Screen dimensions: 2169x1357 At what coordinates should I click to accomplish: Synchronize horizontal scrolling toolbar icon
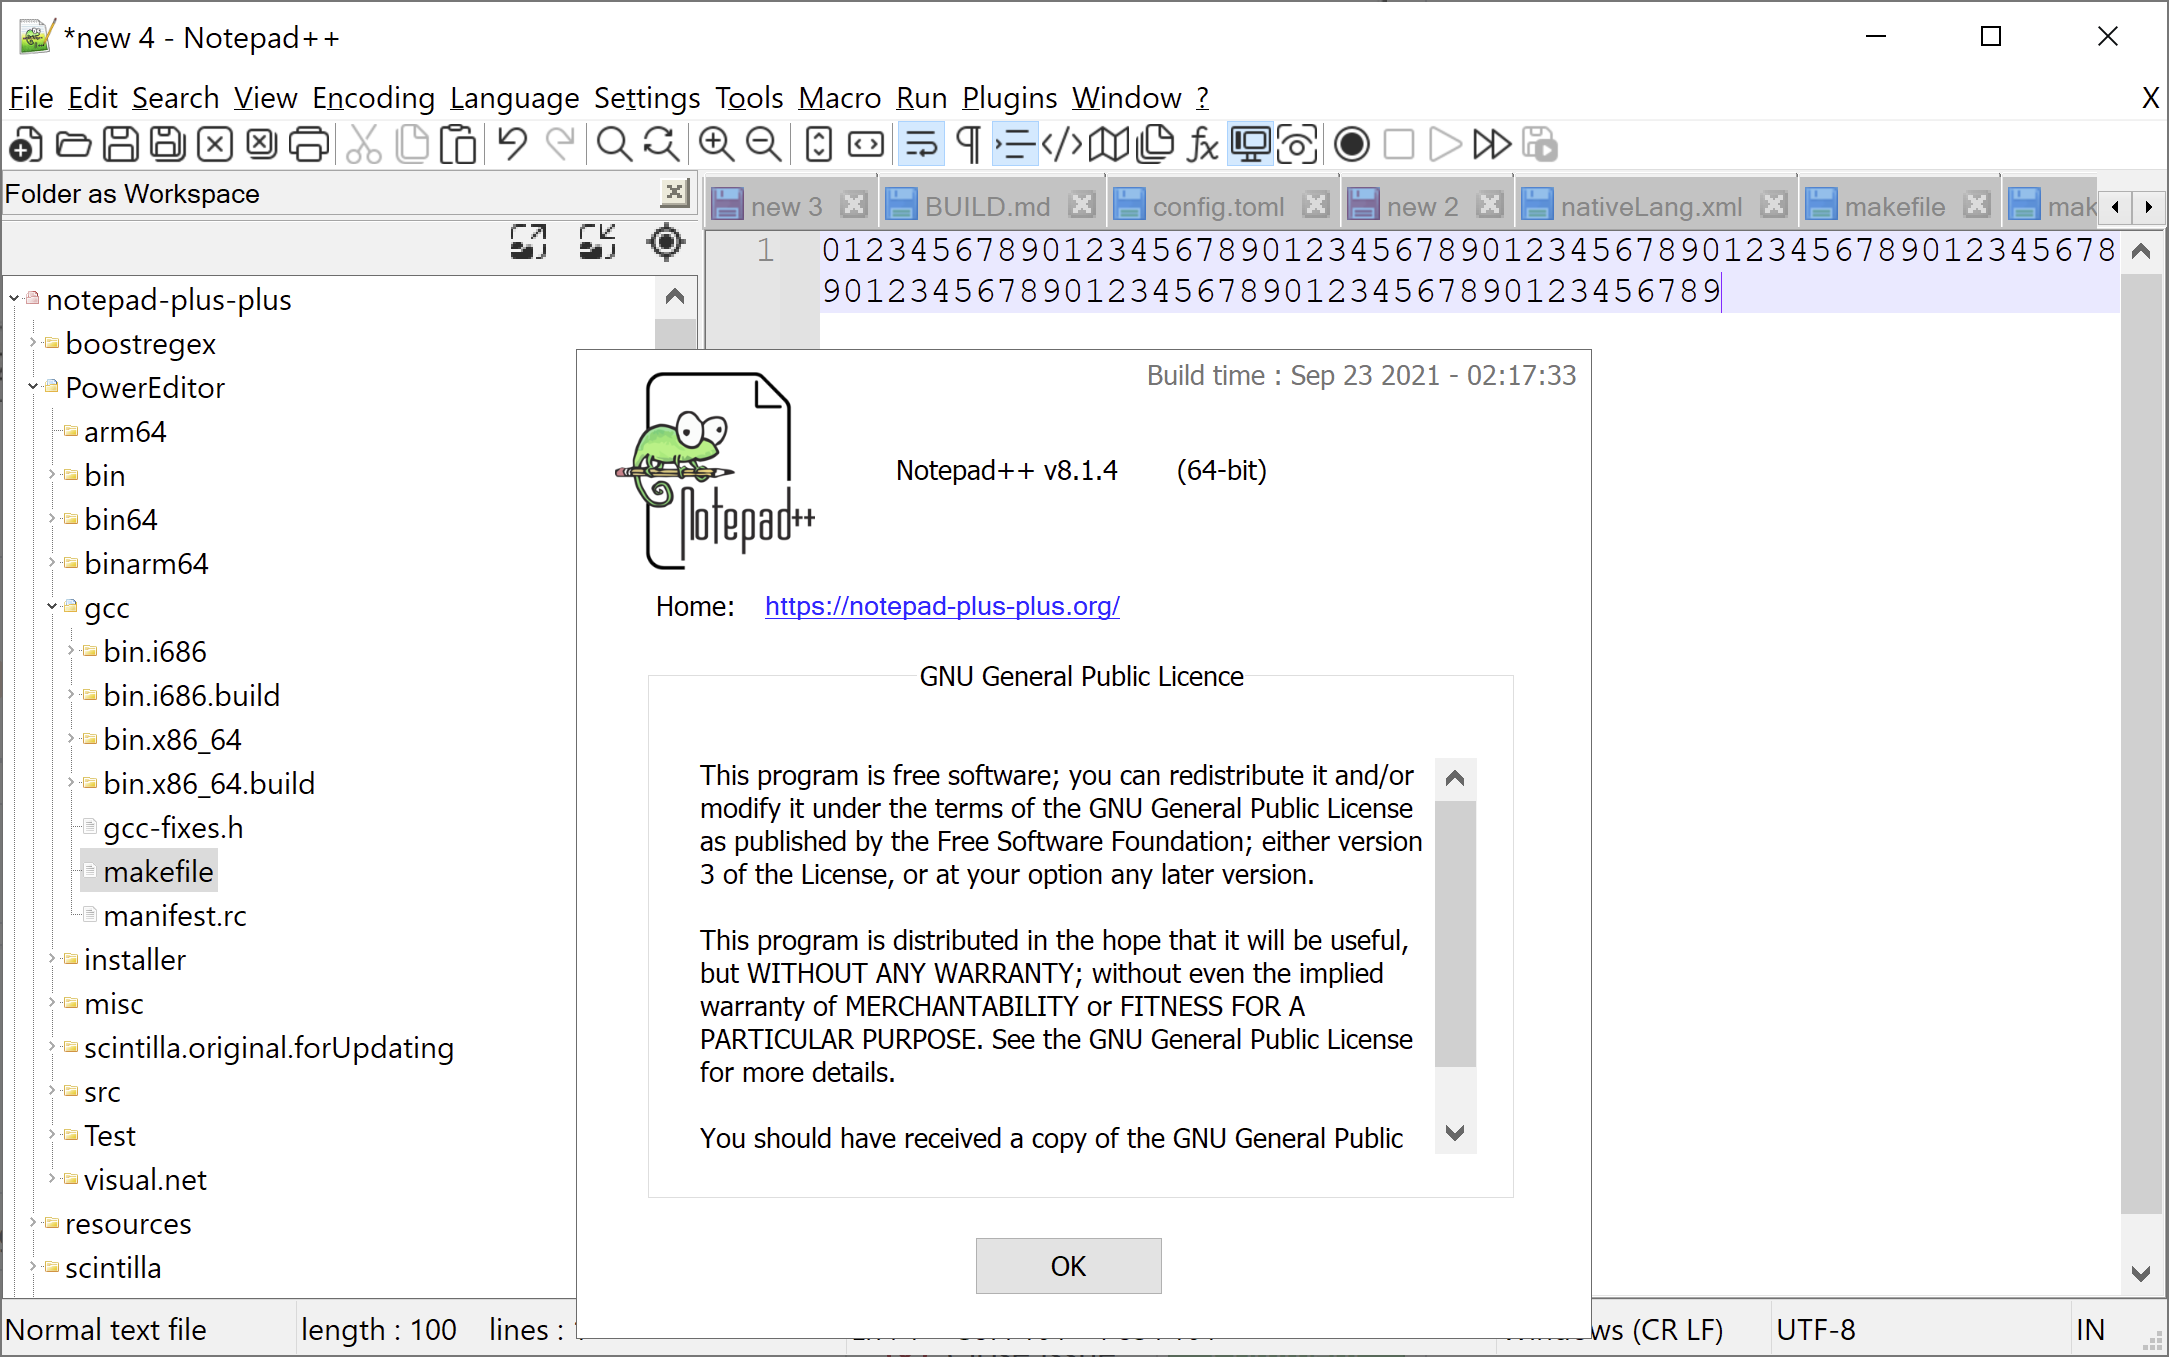tap(866, 145)
